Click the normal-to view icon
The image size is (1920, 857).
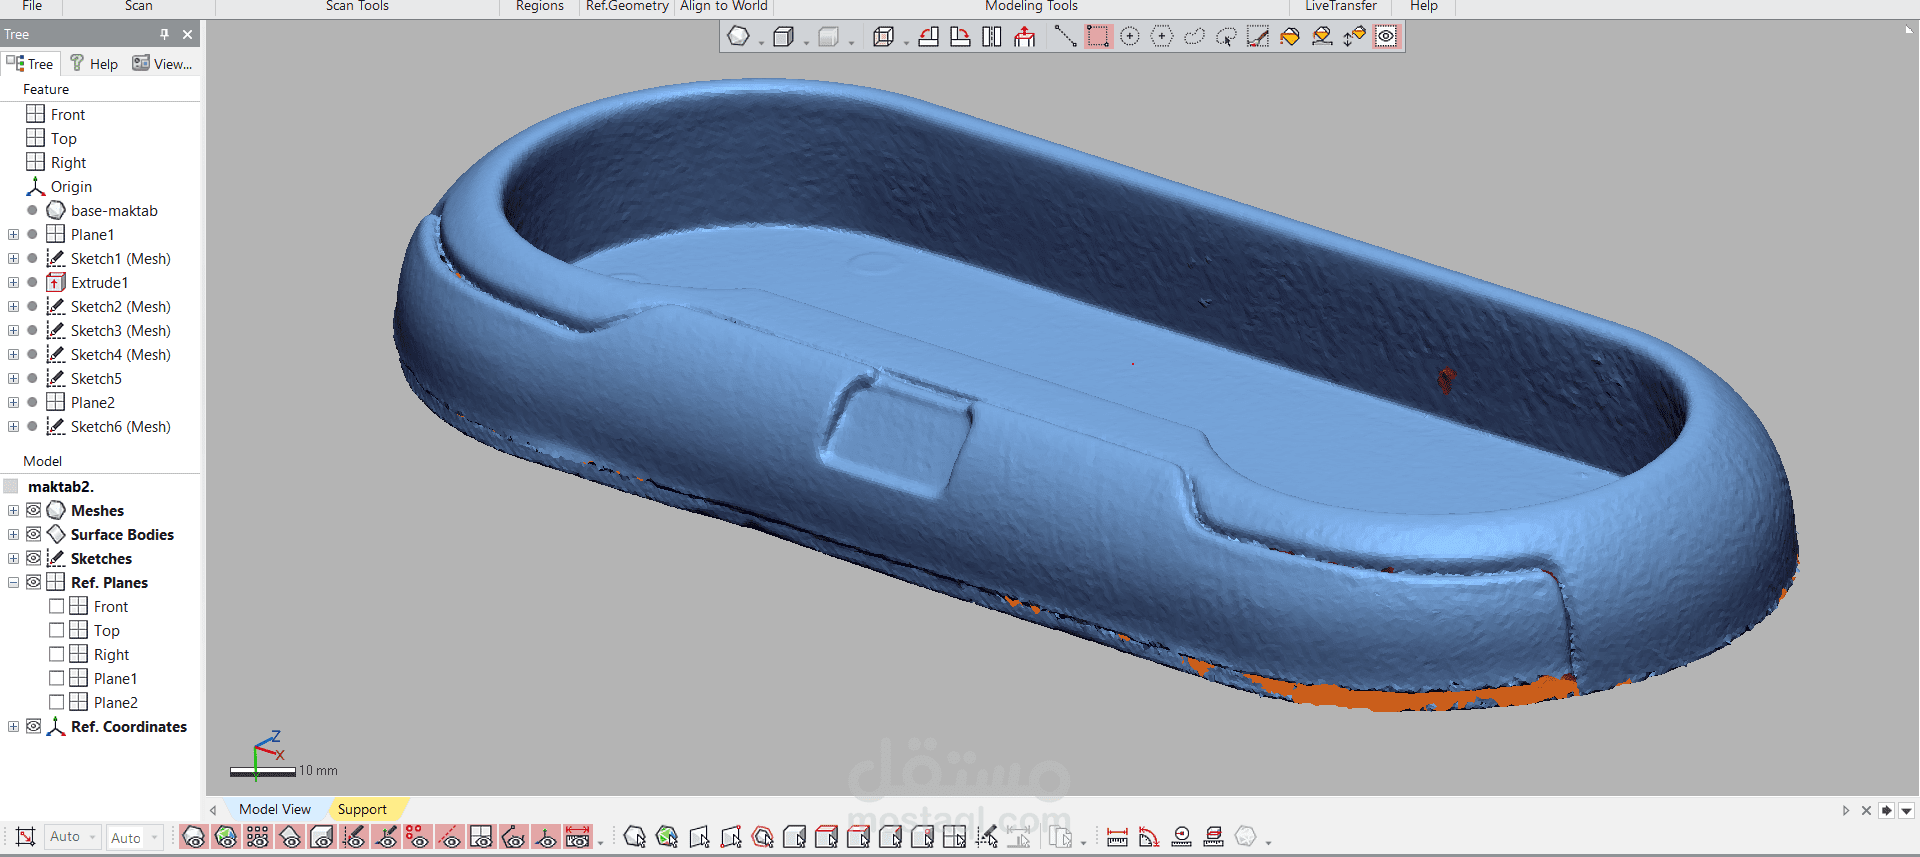coord(1025,37)
